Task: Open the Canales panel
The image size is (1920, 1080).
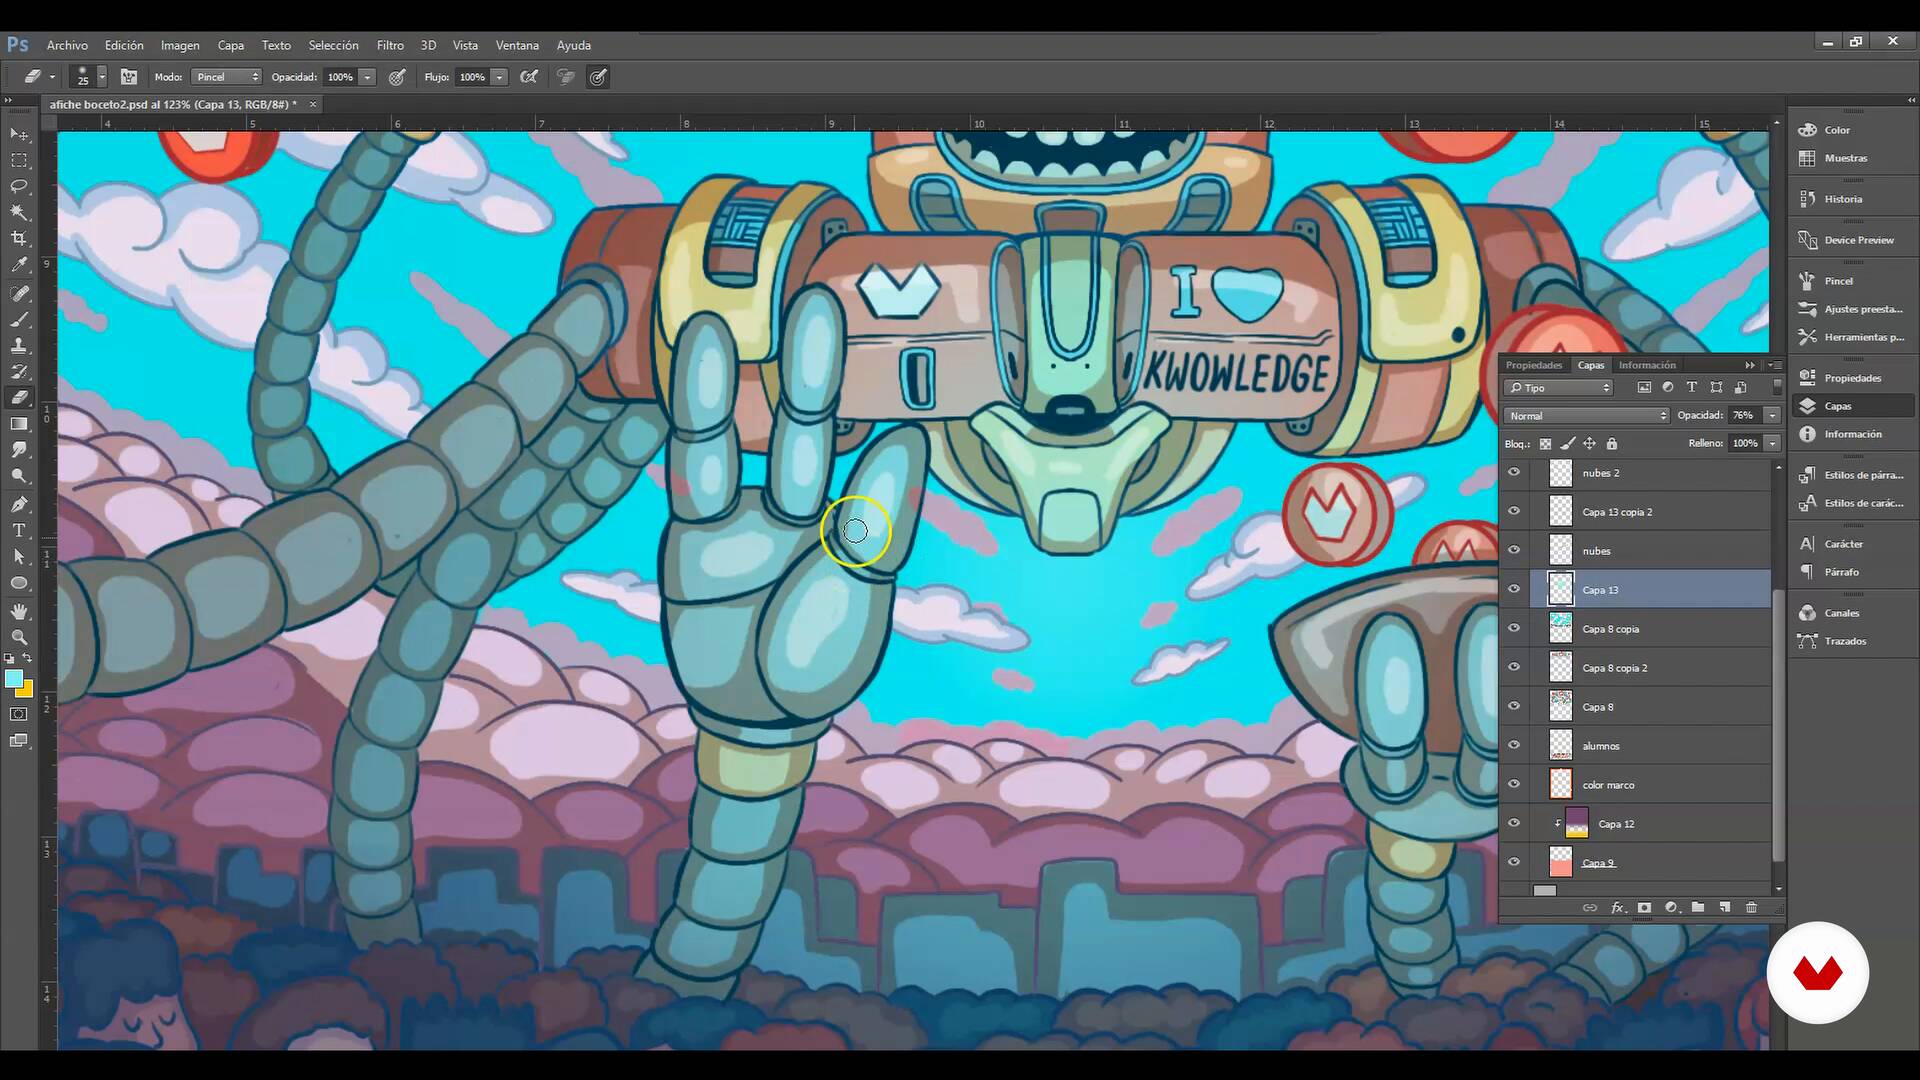Action: click(1841, 613)
